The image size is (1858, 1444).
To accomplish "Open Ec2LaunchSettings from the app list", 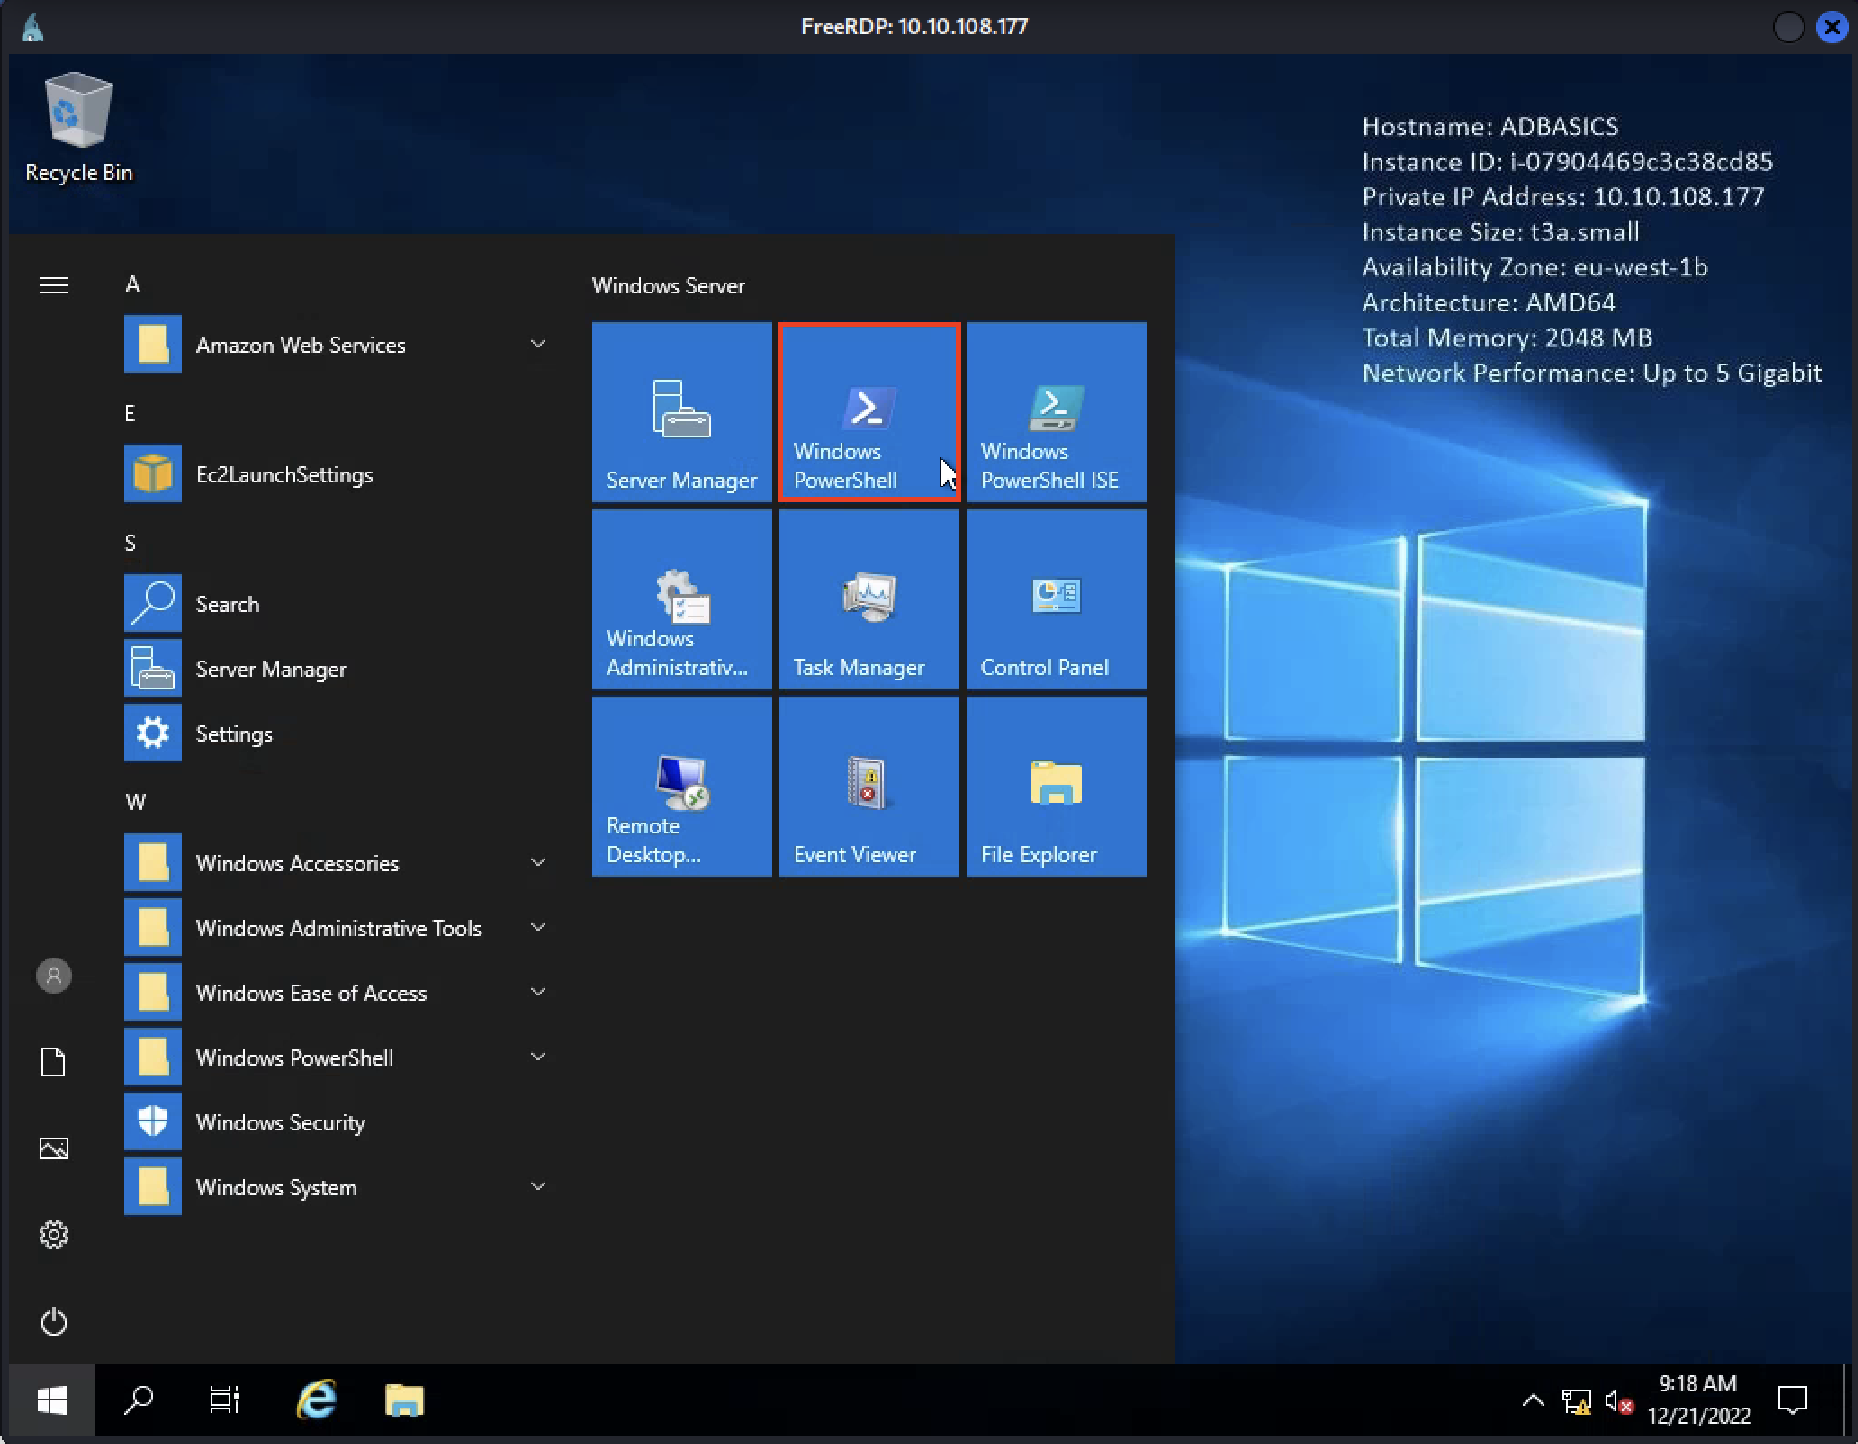I will [340, 474].
